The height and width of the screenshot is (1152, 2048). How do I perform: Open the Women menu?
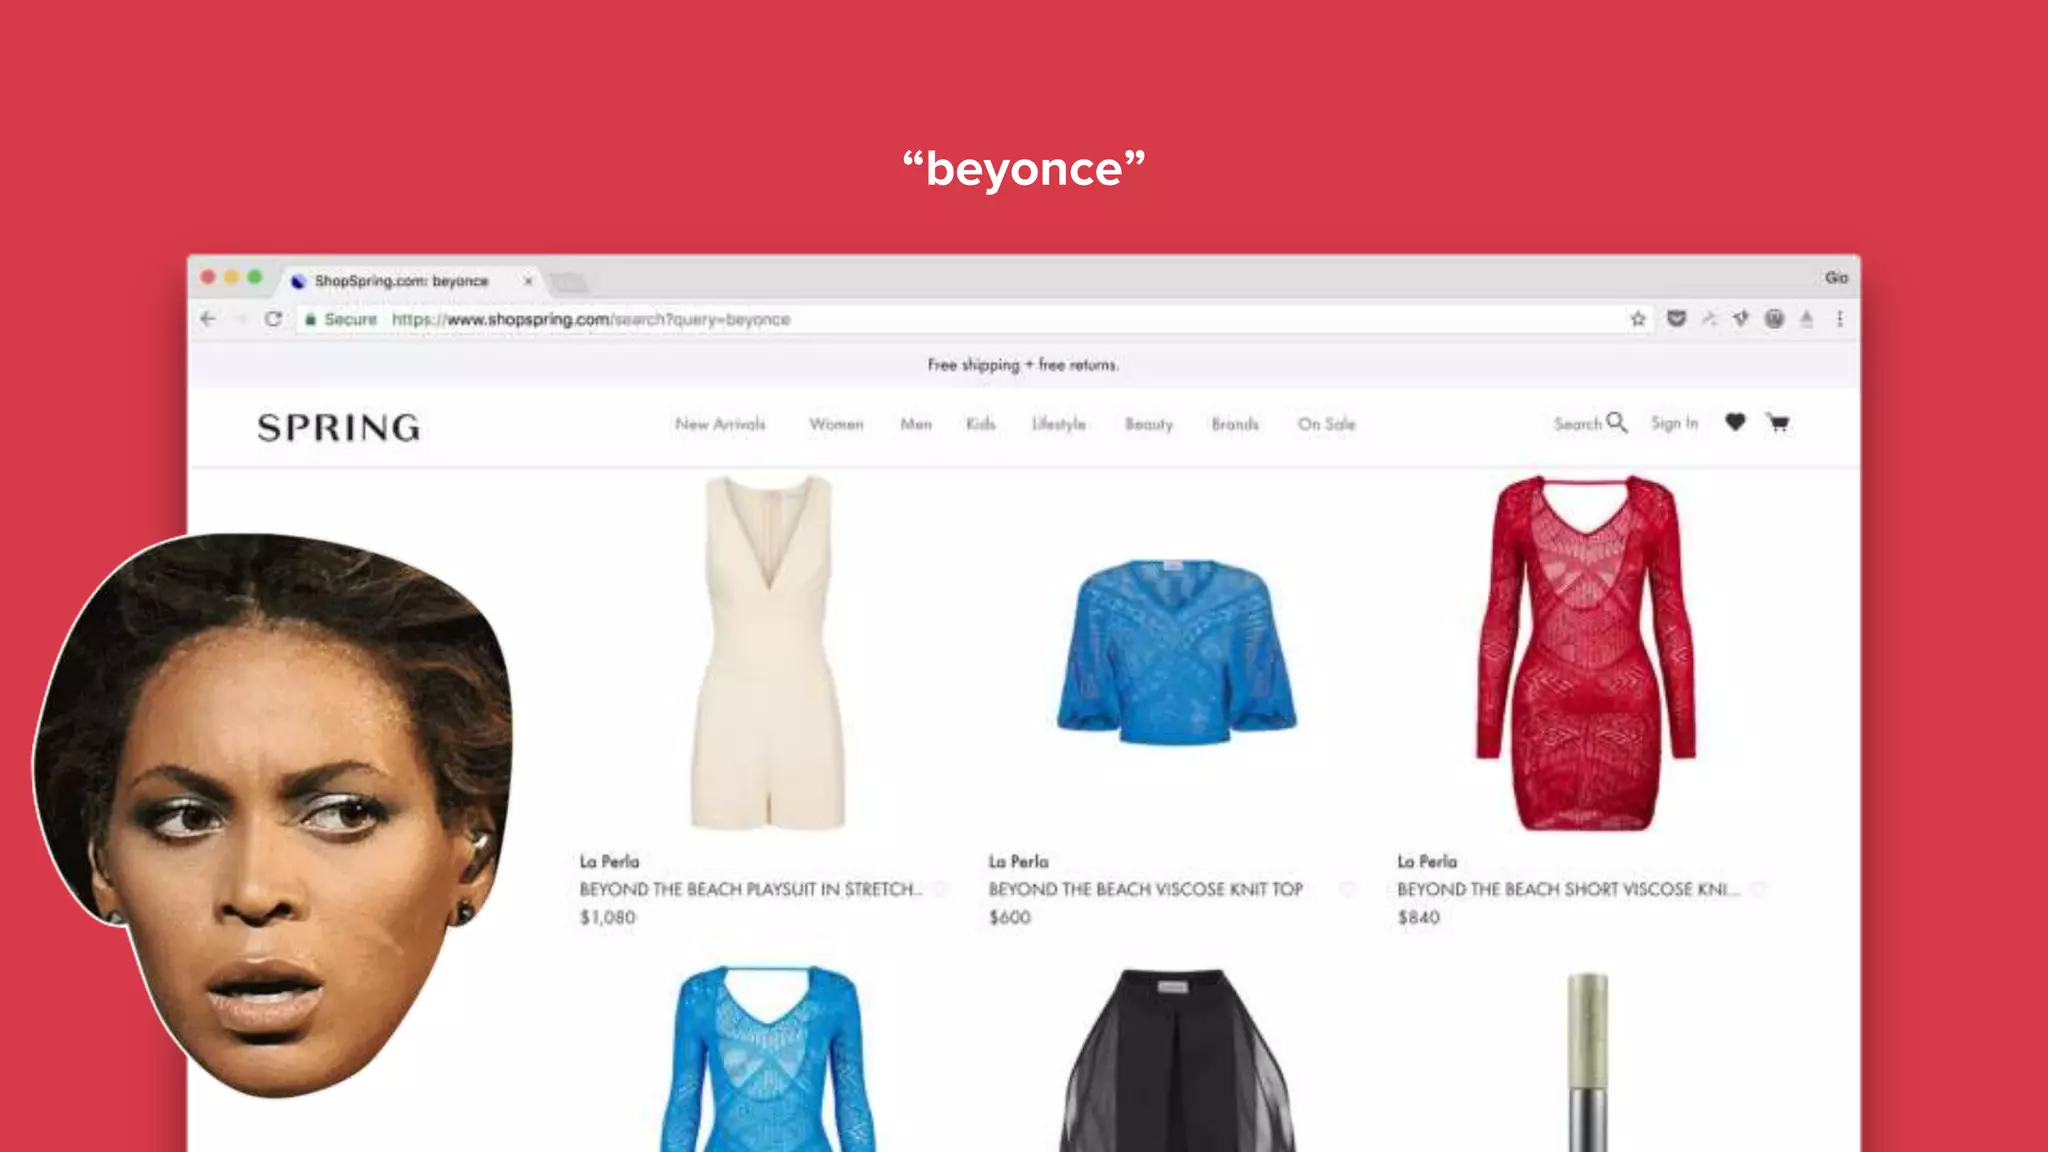[x=836, y=424]
